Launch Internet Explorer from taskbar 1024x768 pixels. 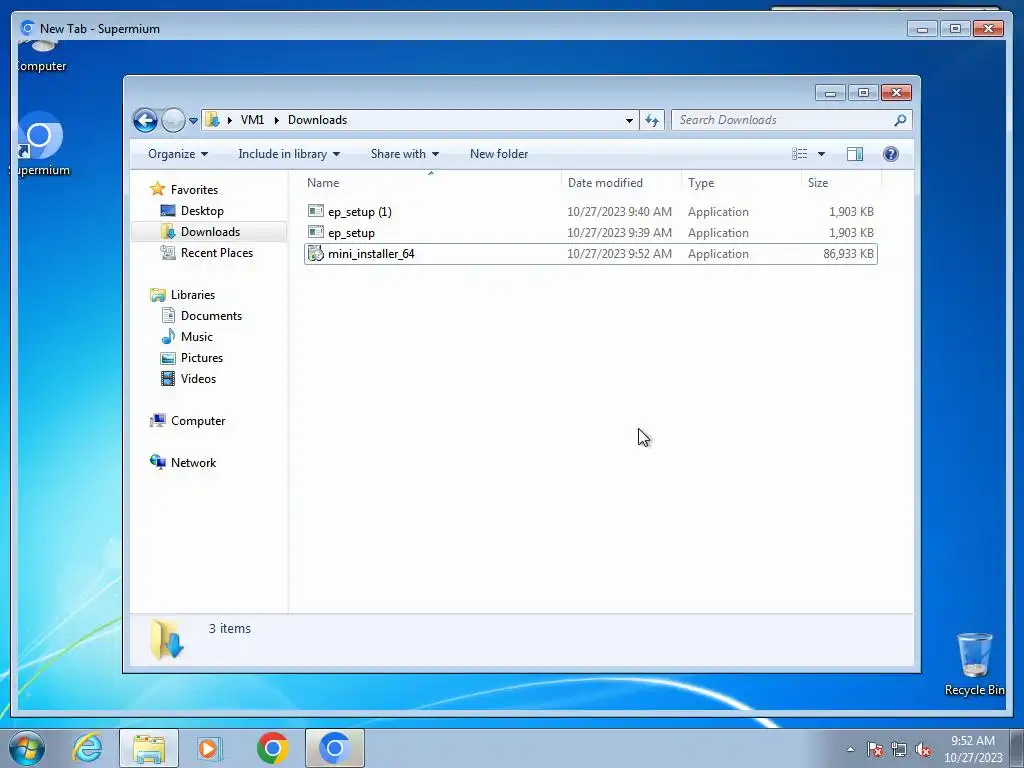pyautogui.click(x=88, y=748)
